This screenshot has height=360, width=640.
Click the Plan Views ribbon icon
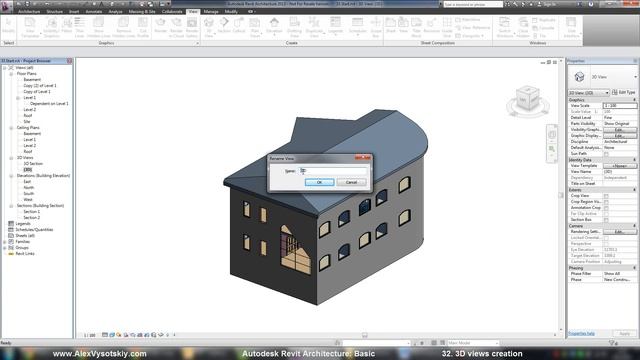(255, 28)
